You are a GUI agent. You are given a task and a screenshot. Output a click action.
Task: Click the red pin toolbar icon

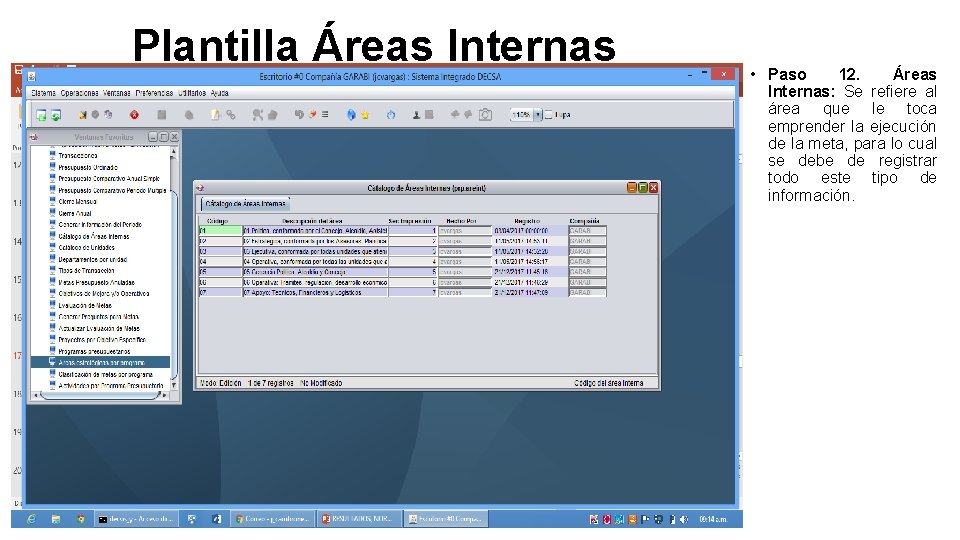pyautogui.click(x=313, y=114)
